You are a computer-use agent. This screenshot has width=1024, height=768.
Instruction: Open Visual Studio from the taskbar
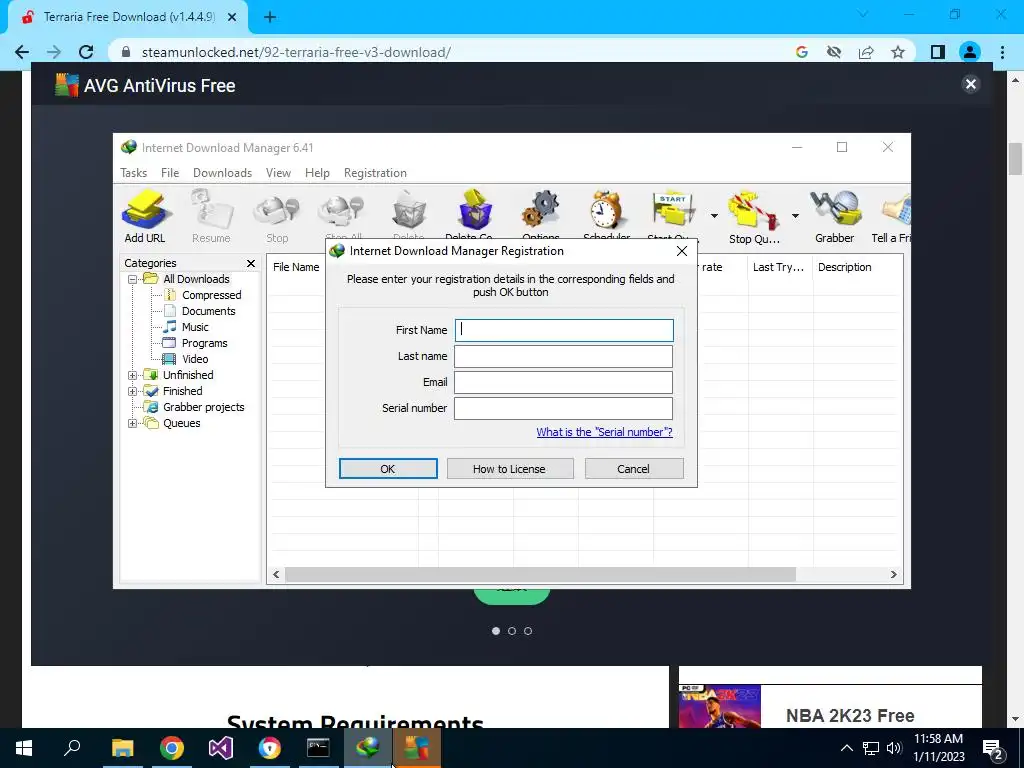point(221,748)
